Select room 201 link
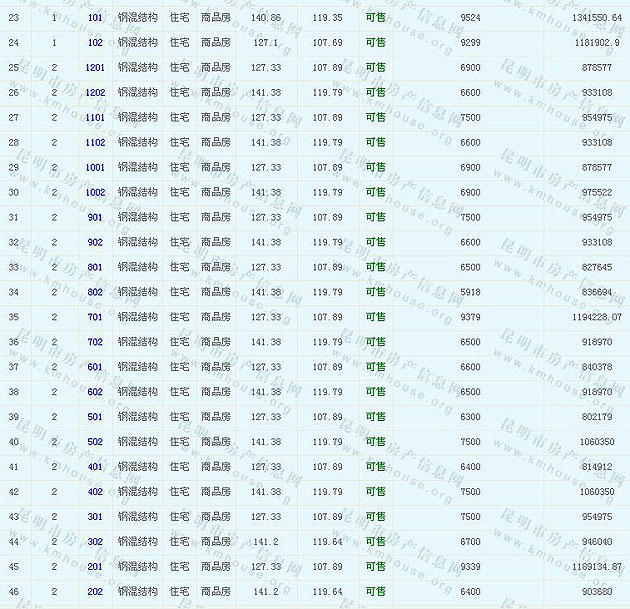Image resolution: width=630 pixels, height=609 pixels. (x=95, y=567)
